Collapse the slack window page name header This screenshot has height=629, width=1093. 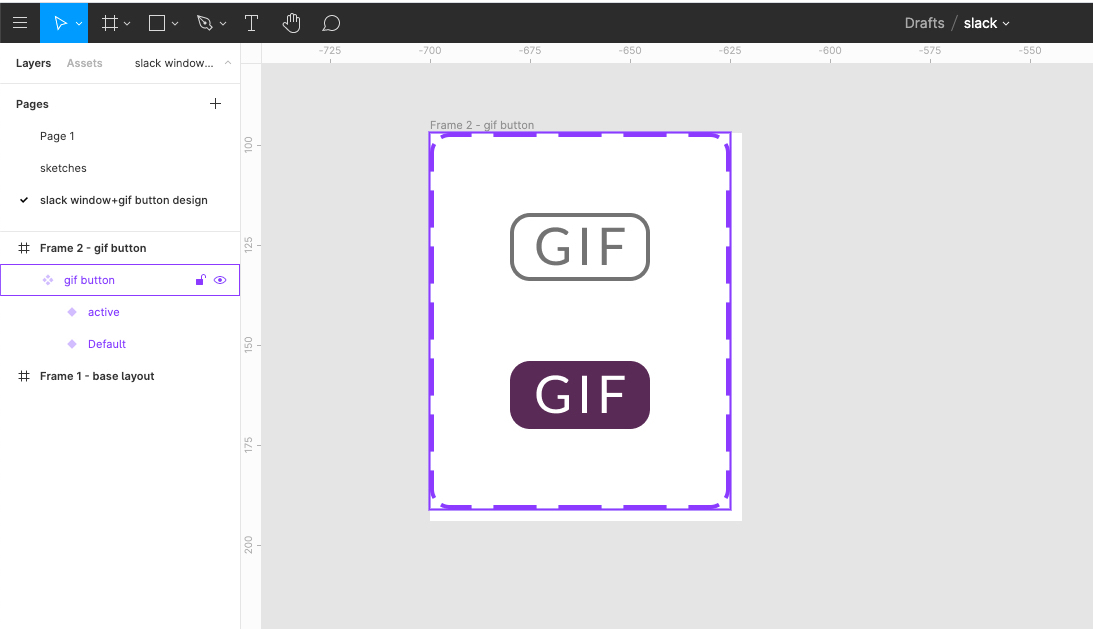click(x=227, y=62)
